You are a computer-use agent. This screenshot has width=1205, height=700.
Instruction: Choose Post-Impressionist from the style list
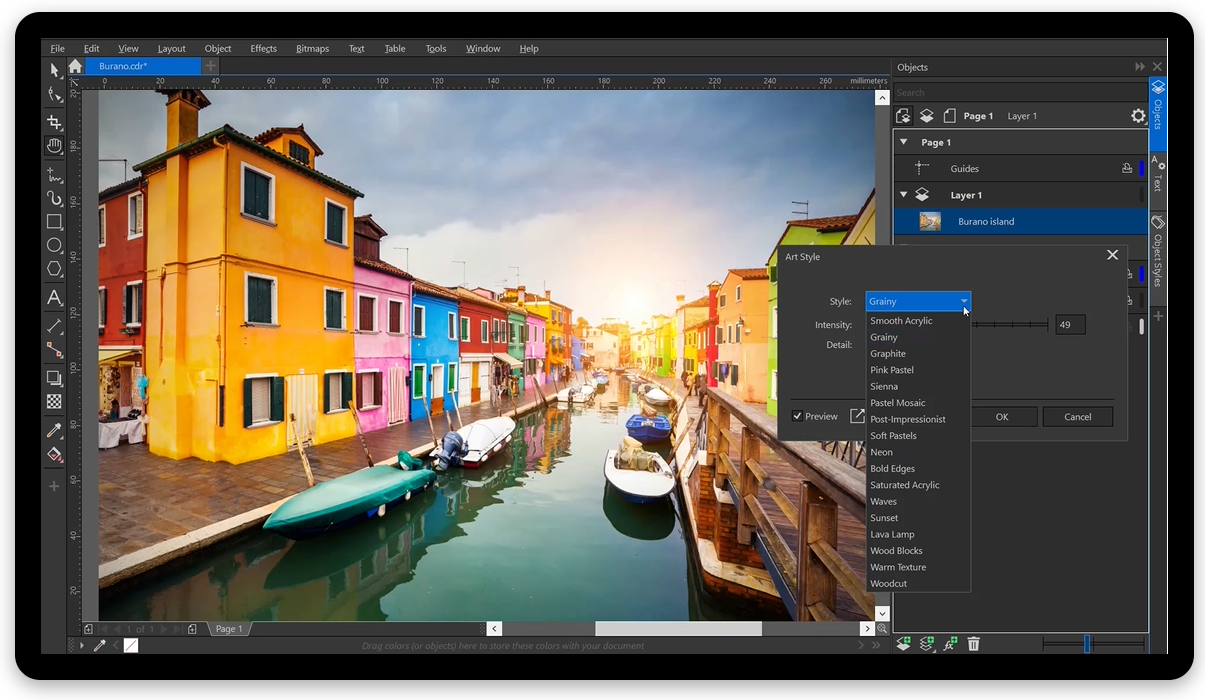tap(907, 419)
